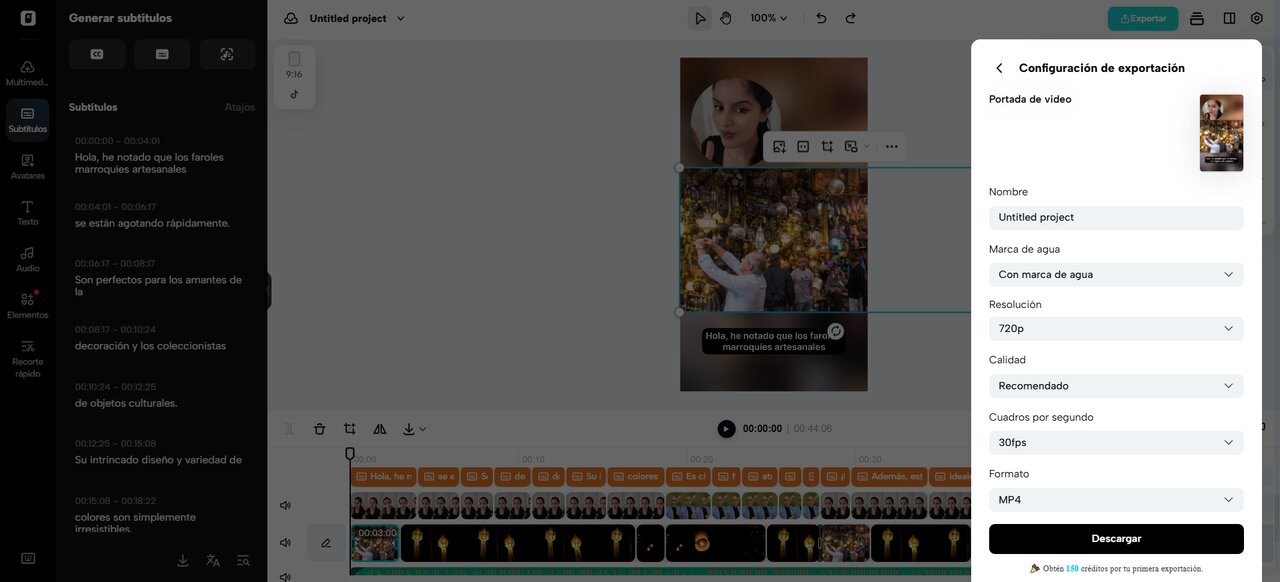Undo the last action

821,18
